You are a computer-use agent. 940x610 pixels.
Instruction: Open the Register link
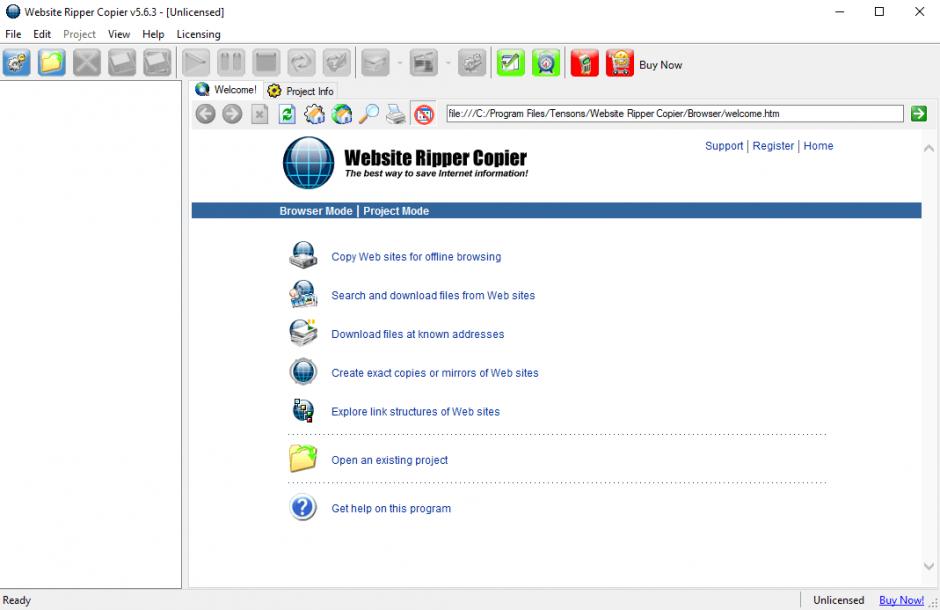(773, 146)
